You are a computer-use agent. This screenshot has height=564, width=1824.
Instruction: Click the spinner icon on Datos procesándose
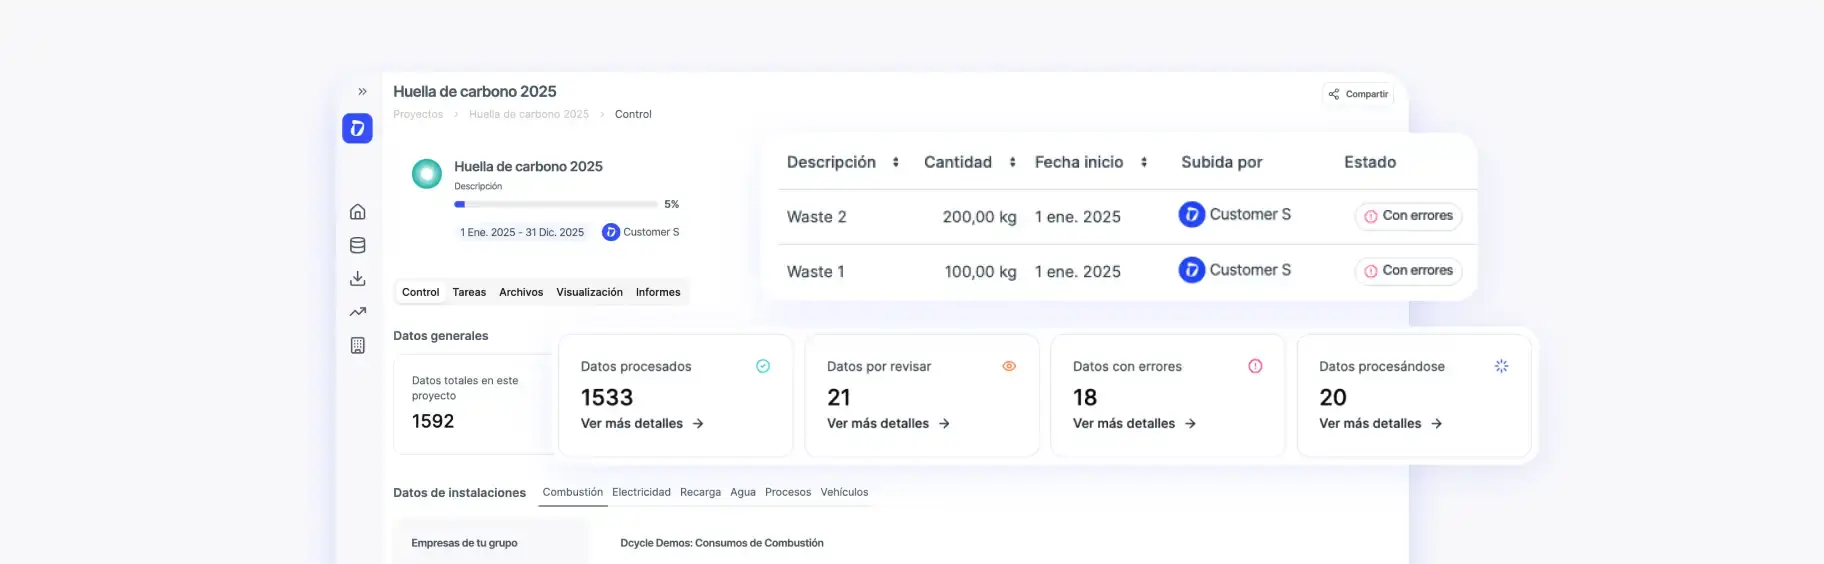point(1501,366)
